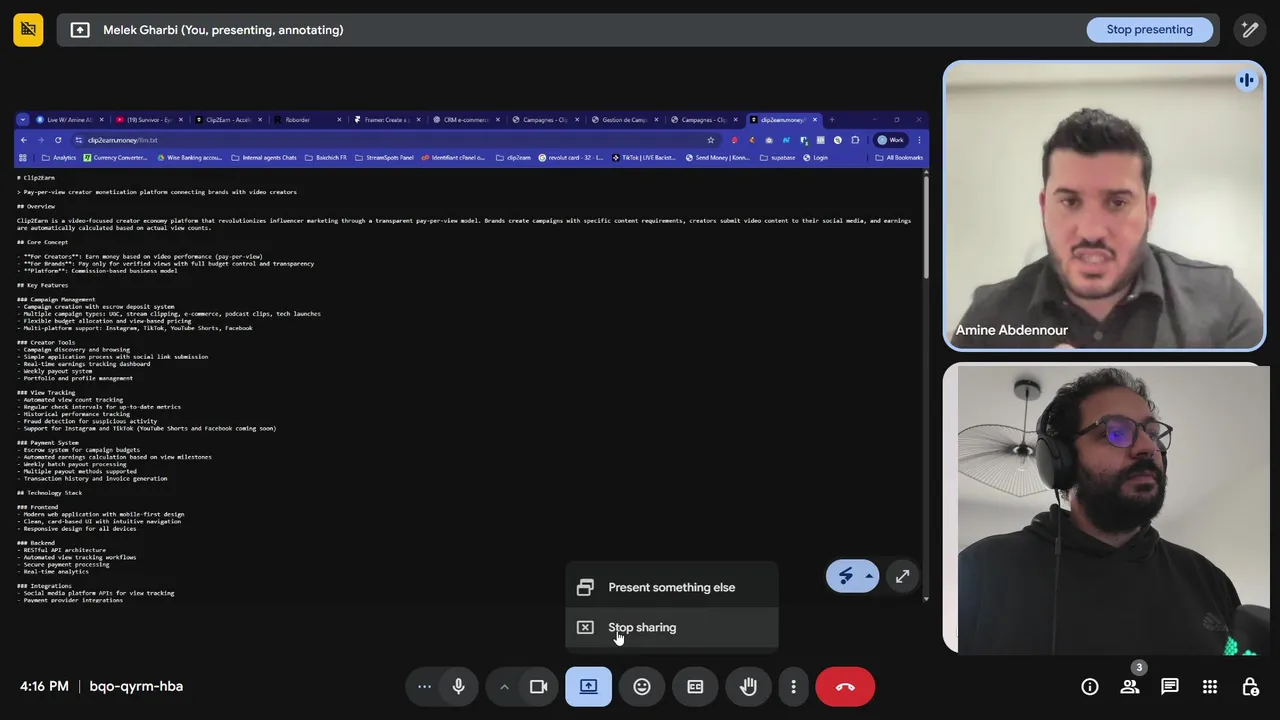Image resolution: width=1280 pixels, height=720 pixels.
Task: Open the supabase bookmark folder
Action: pyautogui.click(x=778, y=158)
